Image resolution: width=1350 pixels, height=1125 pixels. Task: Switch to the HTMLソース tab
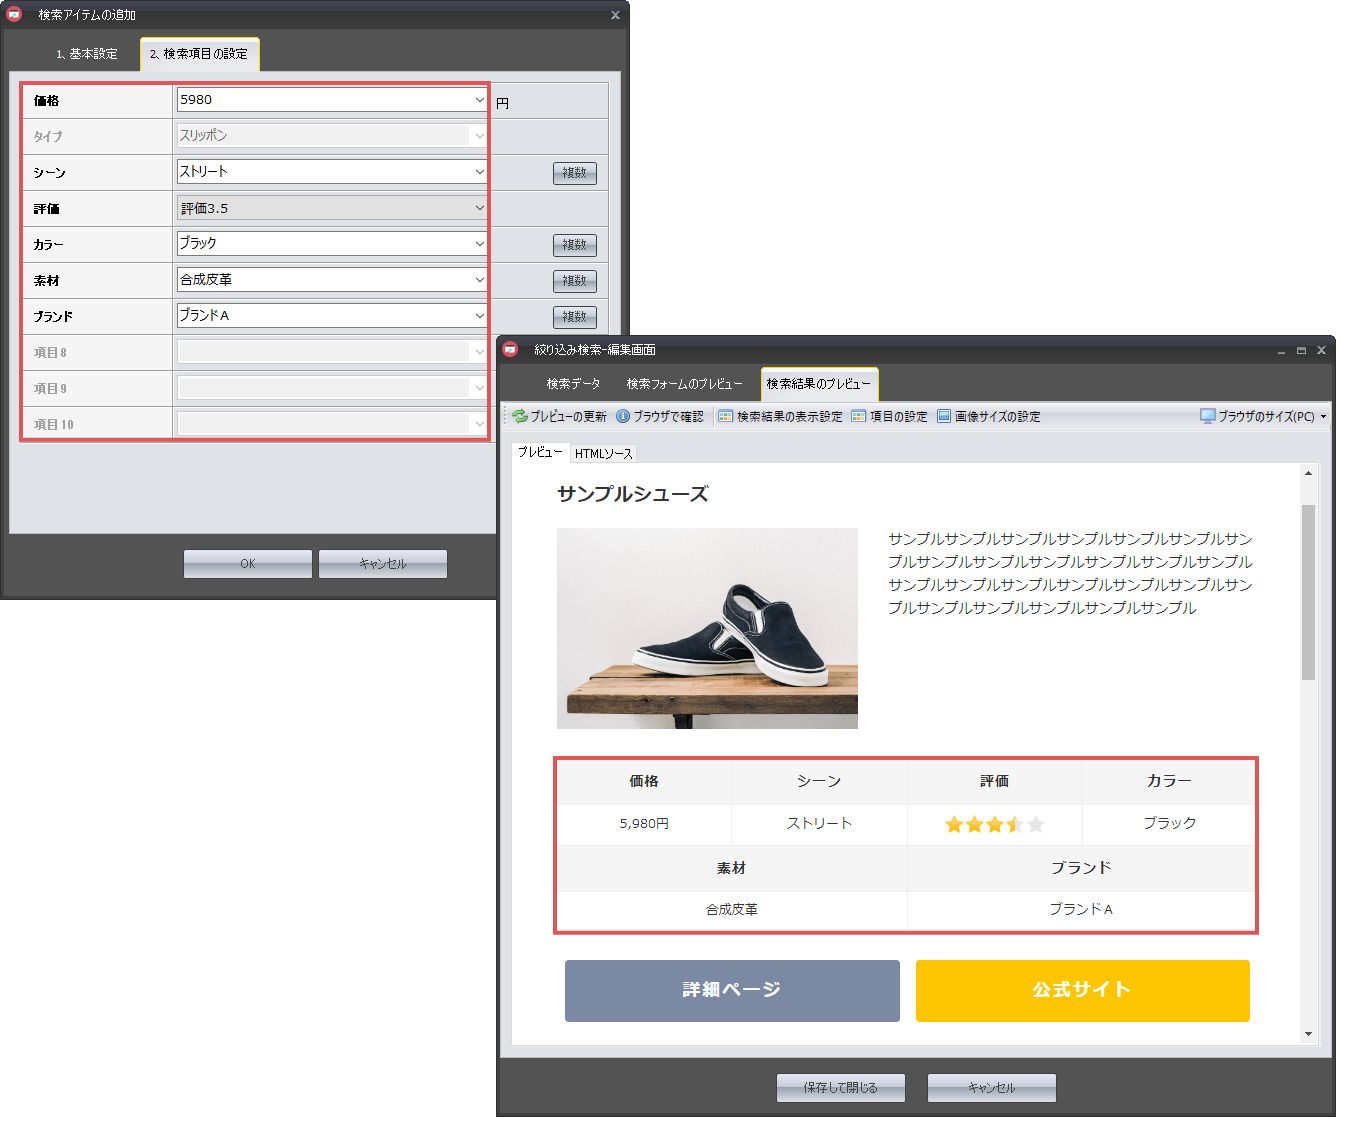click(x=603, y=453)
